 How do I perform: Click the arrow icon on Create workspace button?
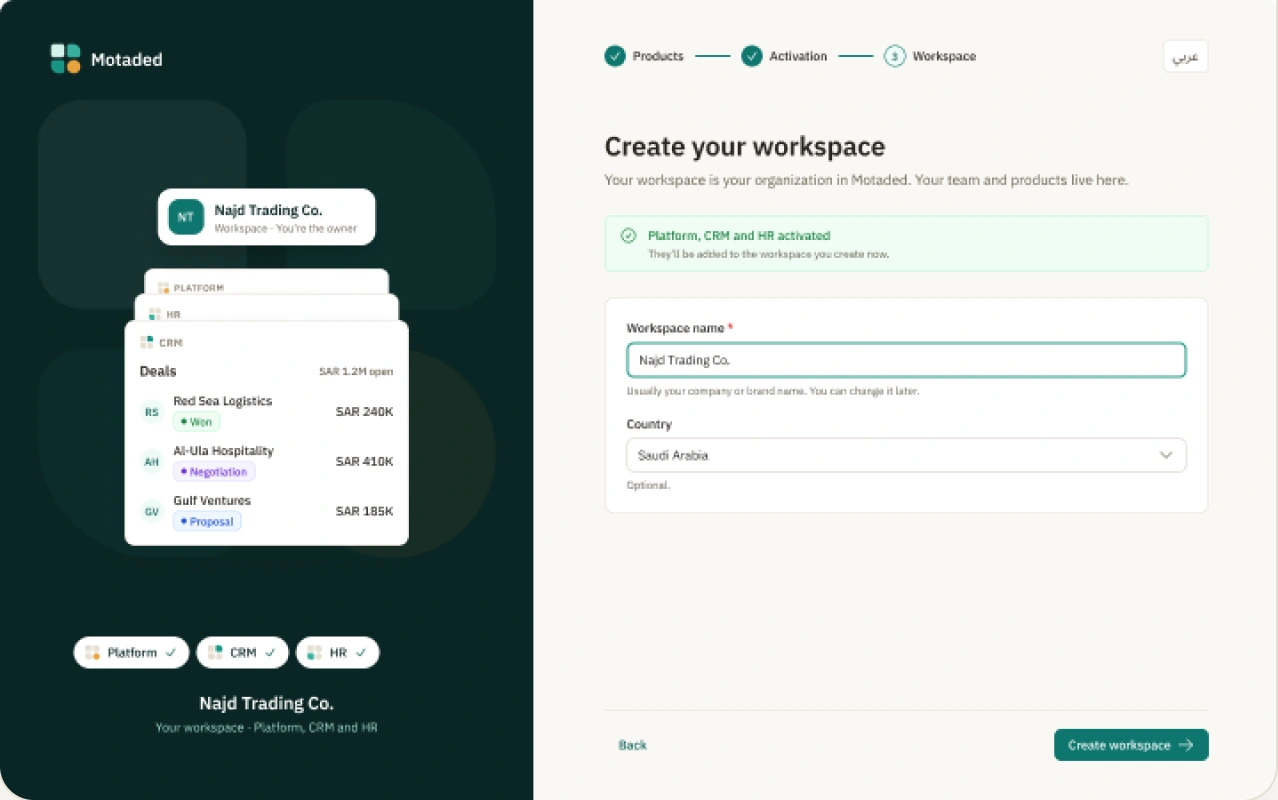tap(1186, 745)
